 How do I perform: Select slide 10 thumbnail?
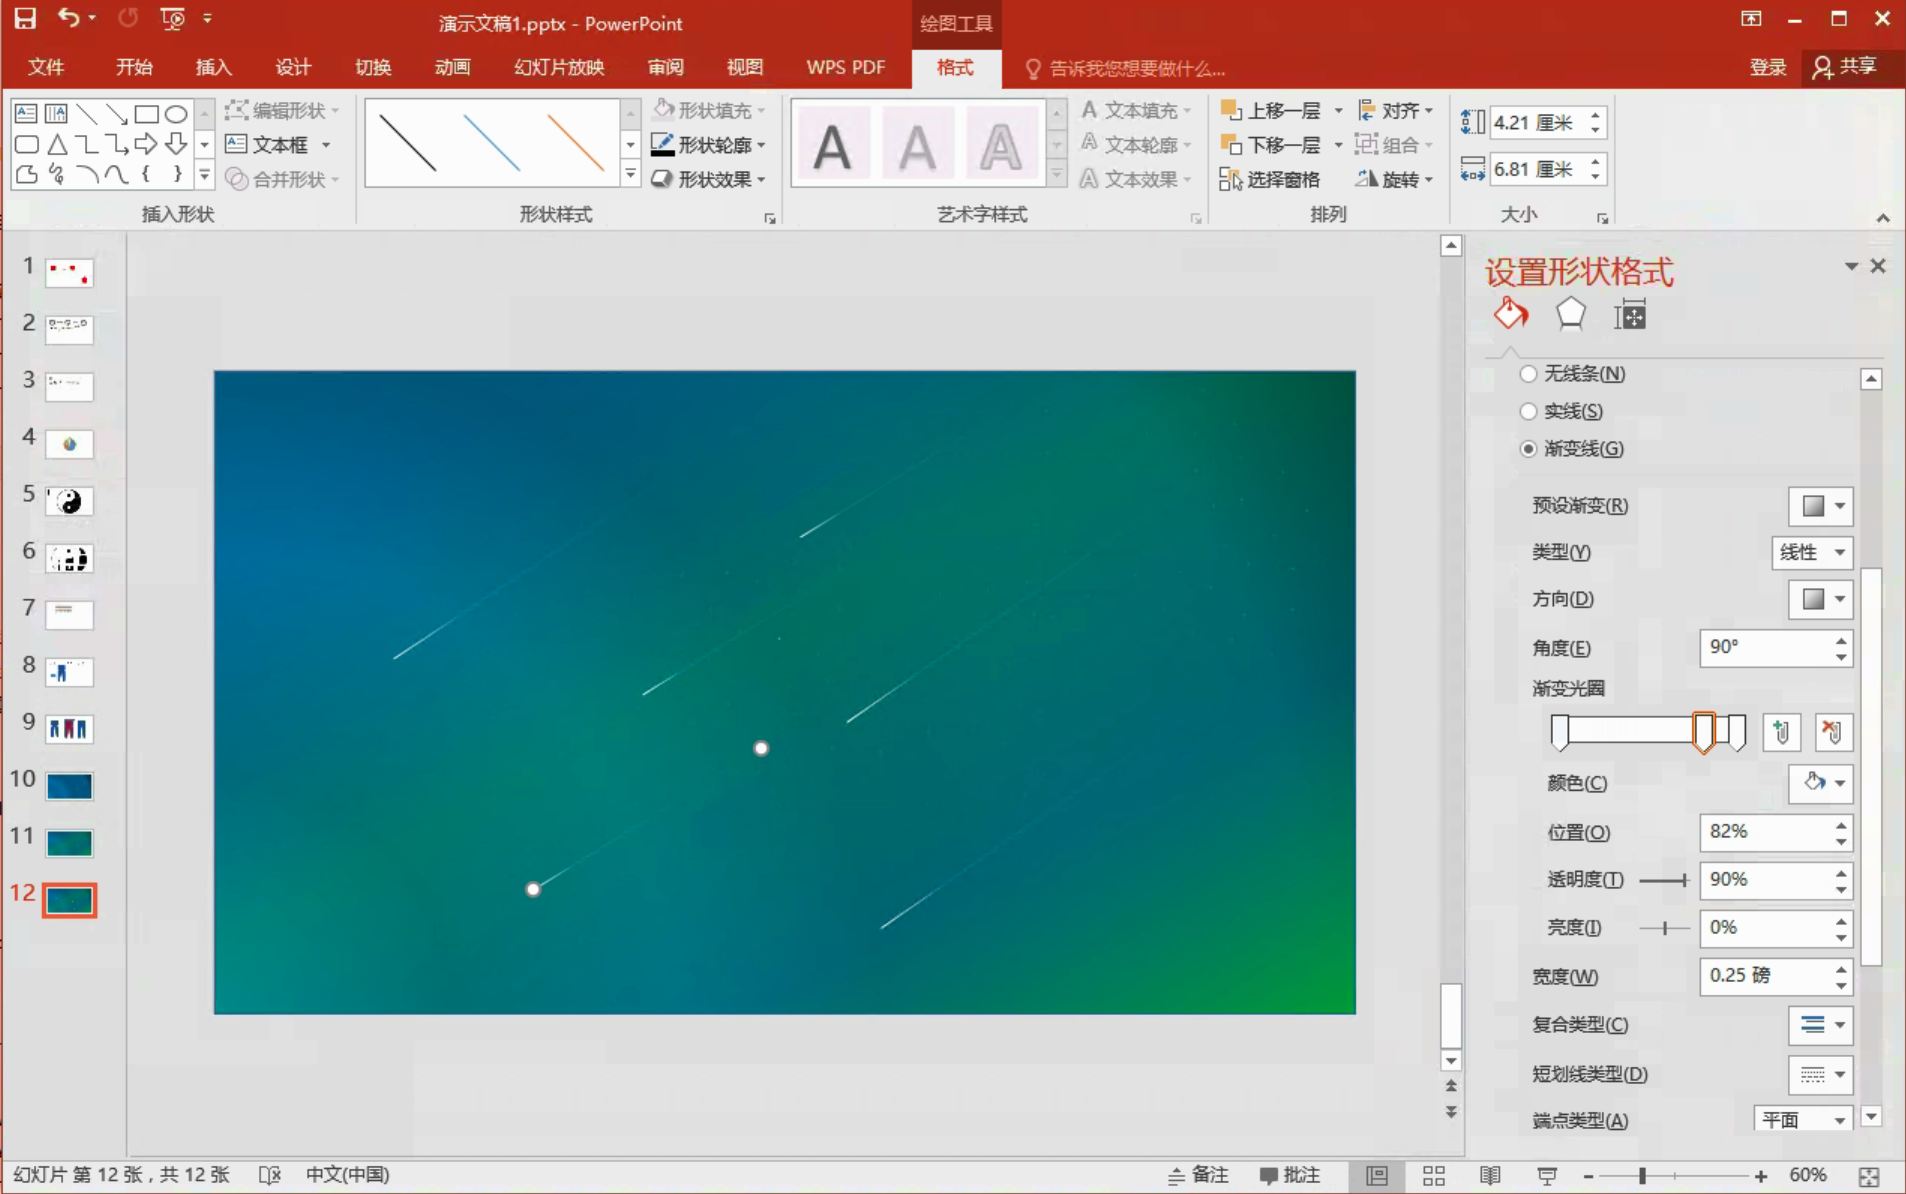click(x=69, y=786)
